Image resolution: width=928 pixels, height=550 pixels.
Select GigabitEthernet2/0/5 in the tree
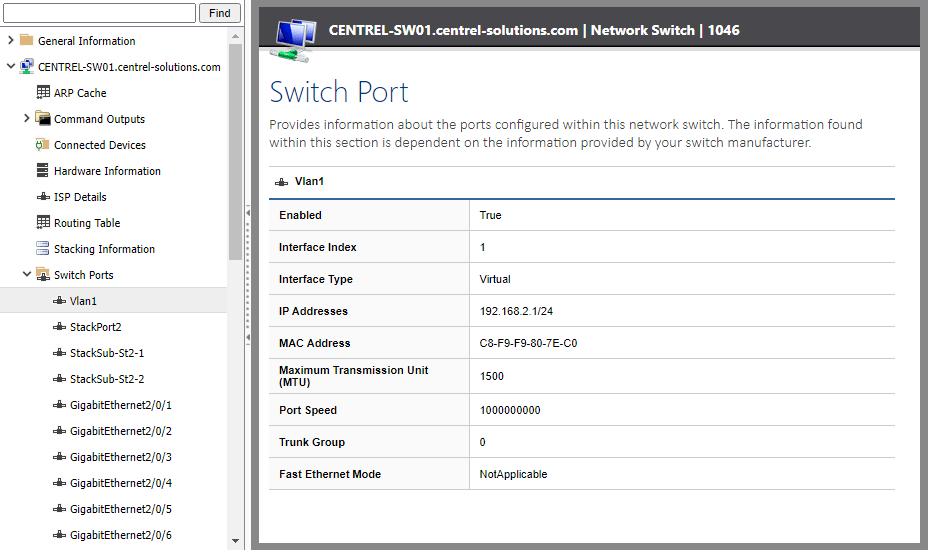pyautogui.click(x=121, y=510)
